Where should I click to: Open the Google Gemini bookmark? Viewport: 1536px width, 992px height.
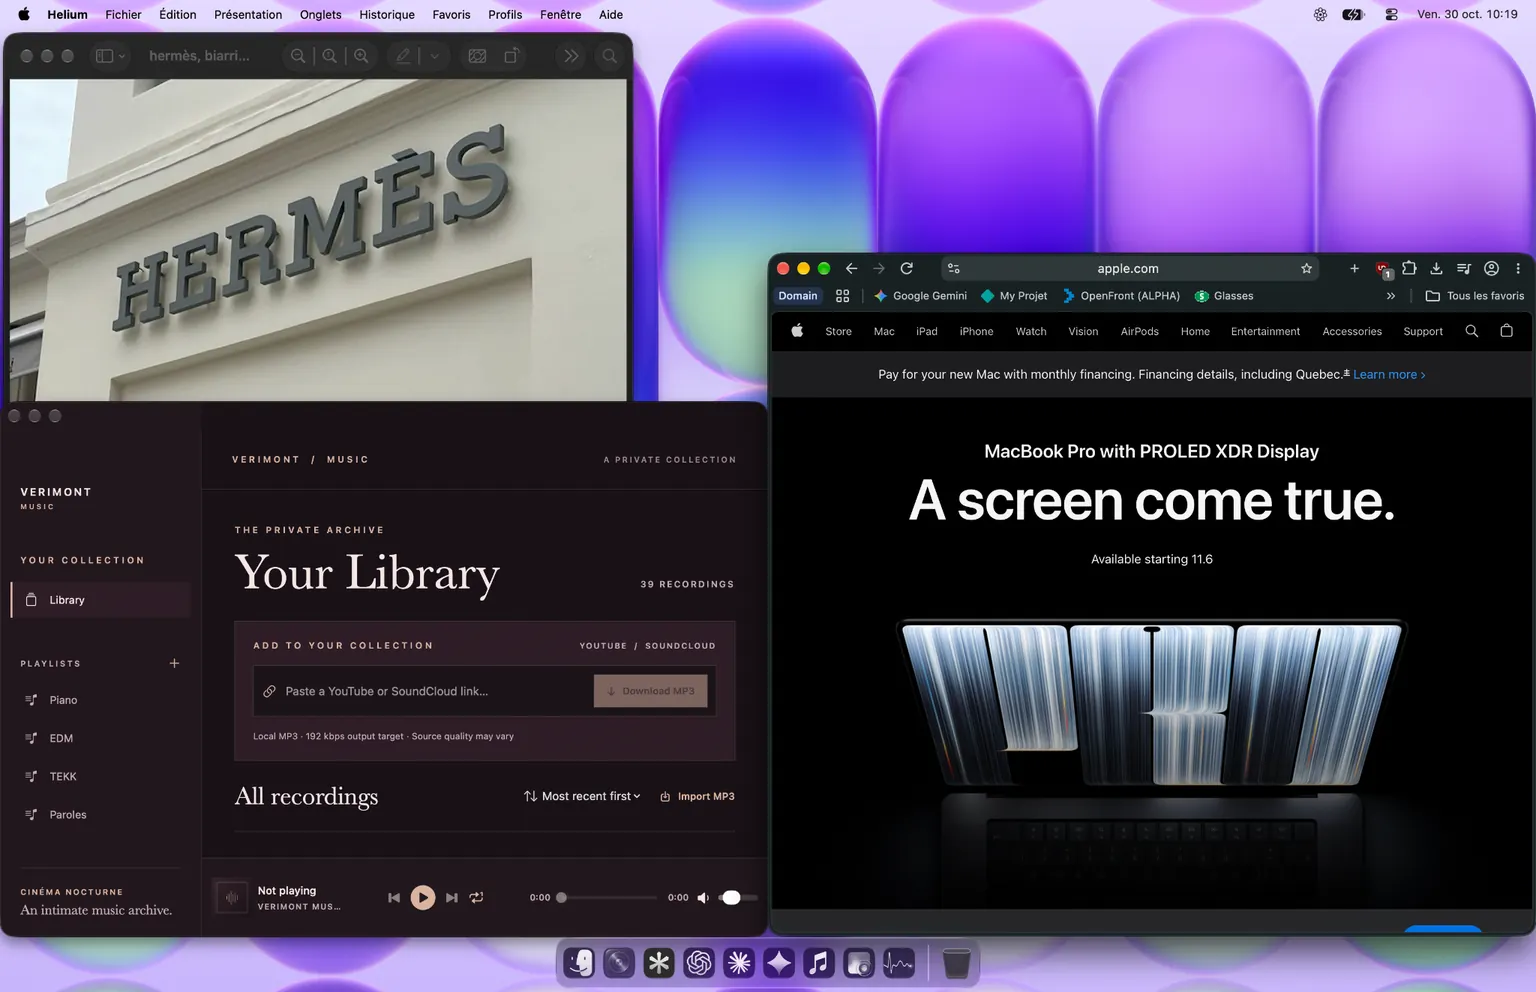pos(920,296)
